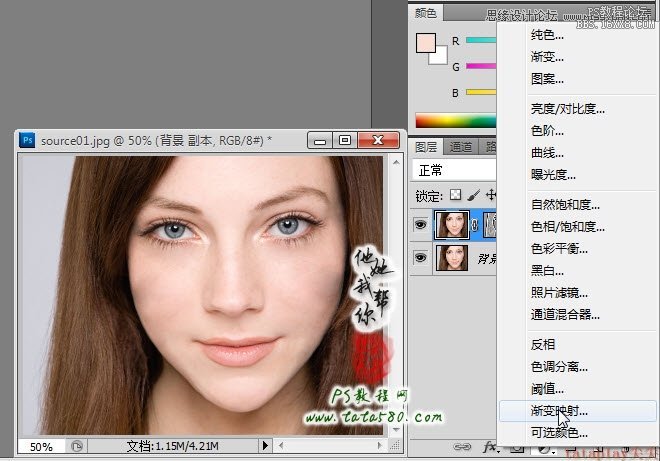This screenshot has height=461, width=660.
Task: Select 阈值... threshold entry
Action: [x=547, y=389]
